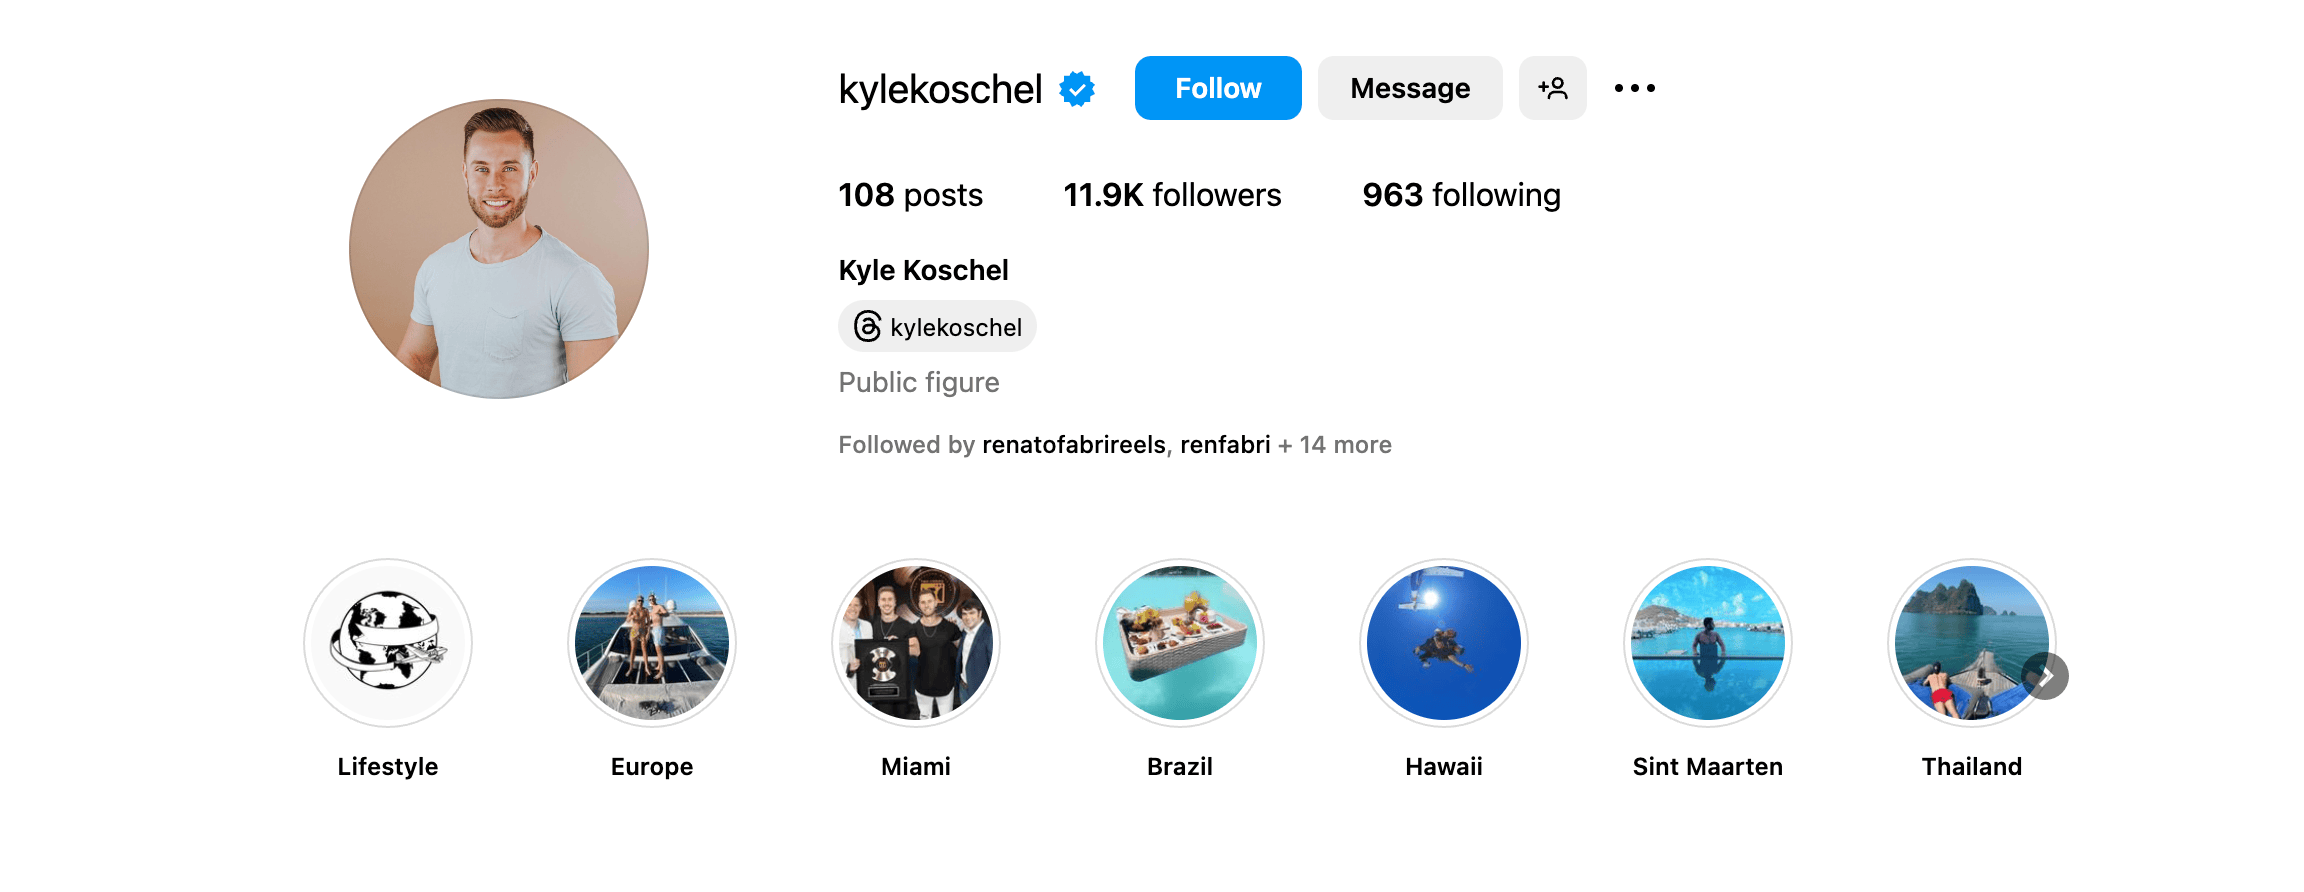2304x892 pixels.
Task: Open the Lifestyle globe highlight
Action: click(388, 643)
